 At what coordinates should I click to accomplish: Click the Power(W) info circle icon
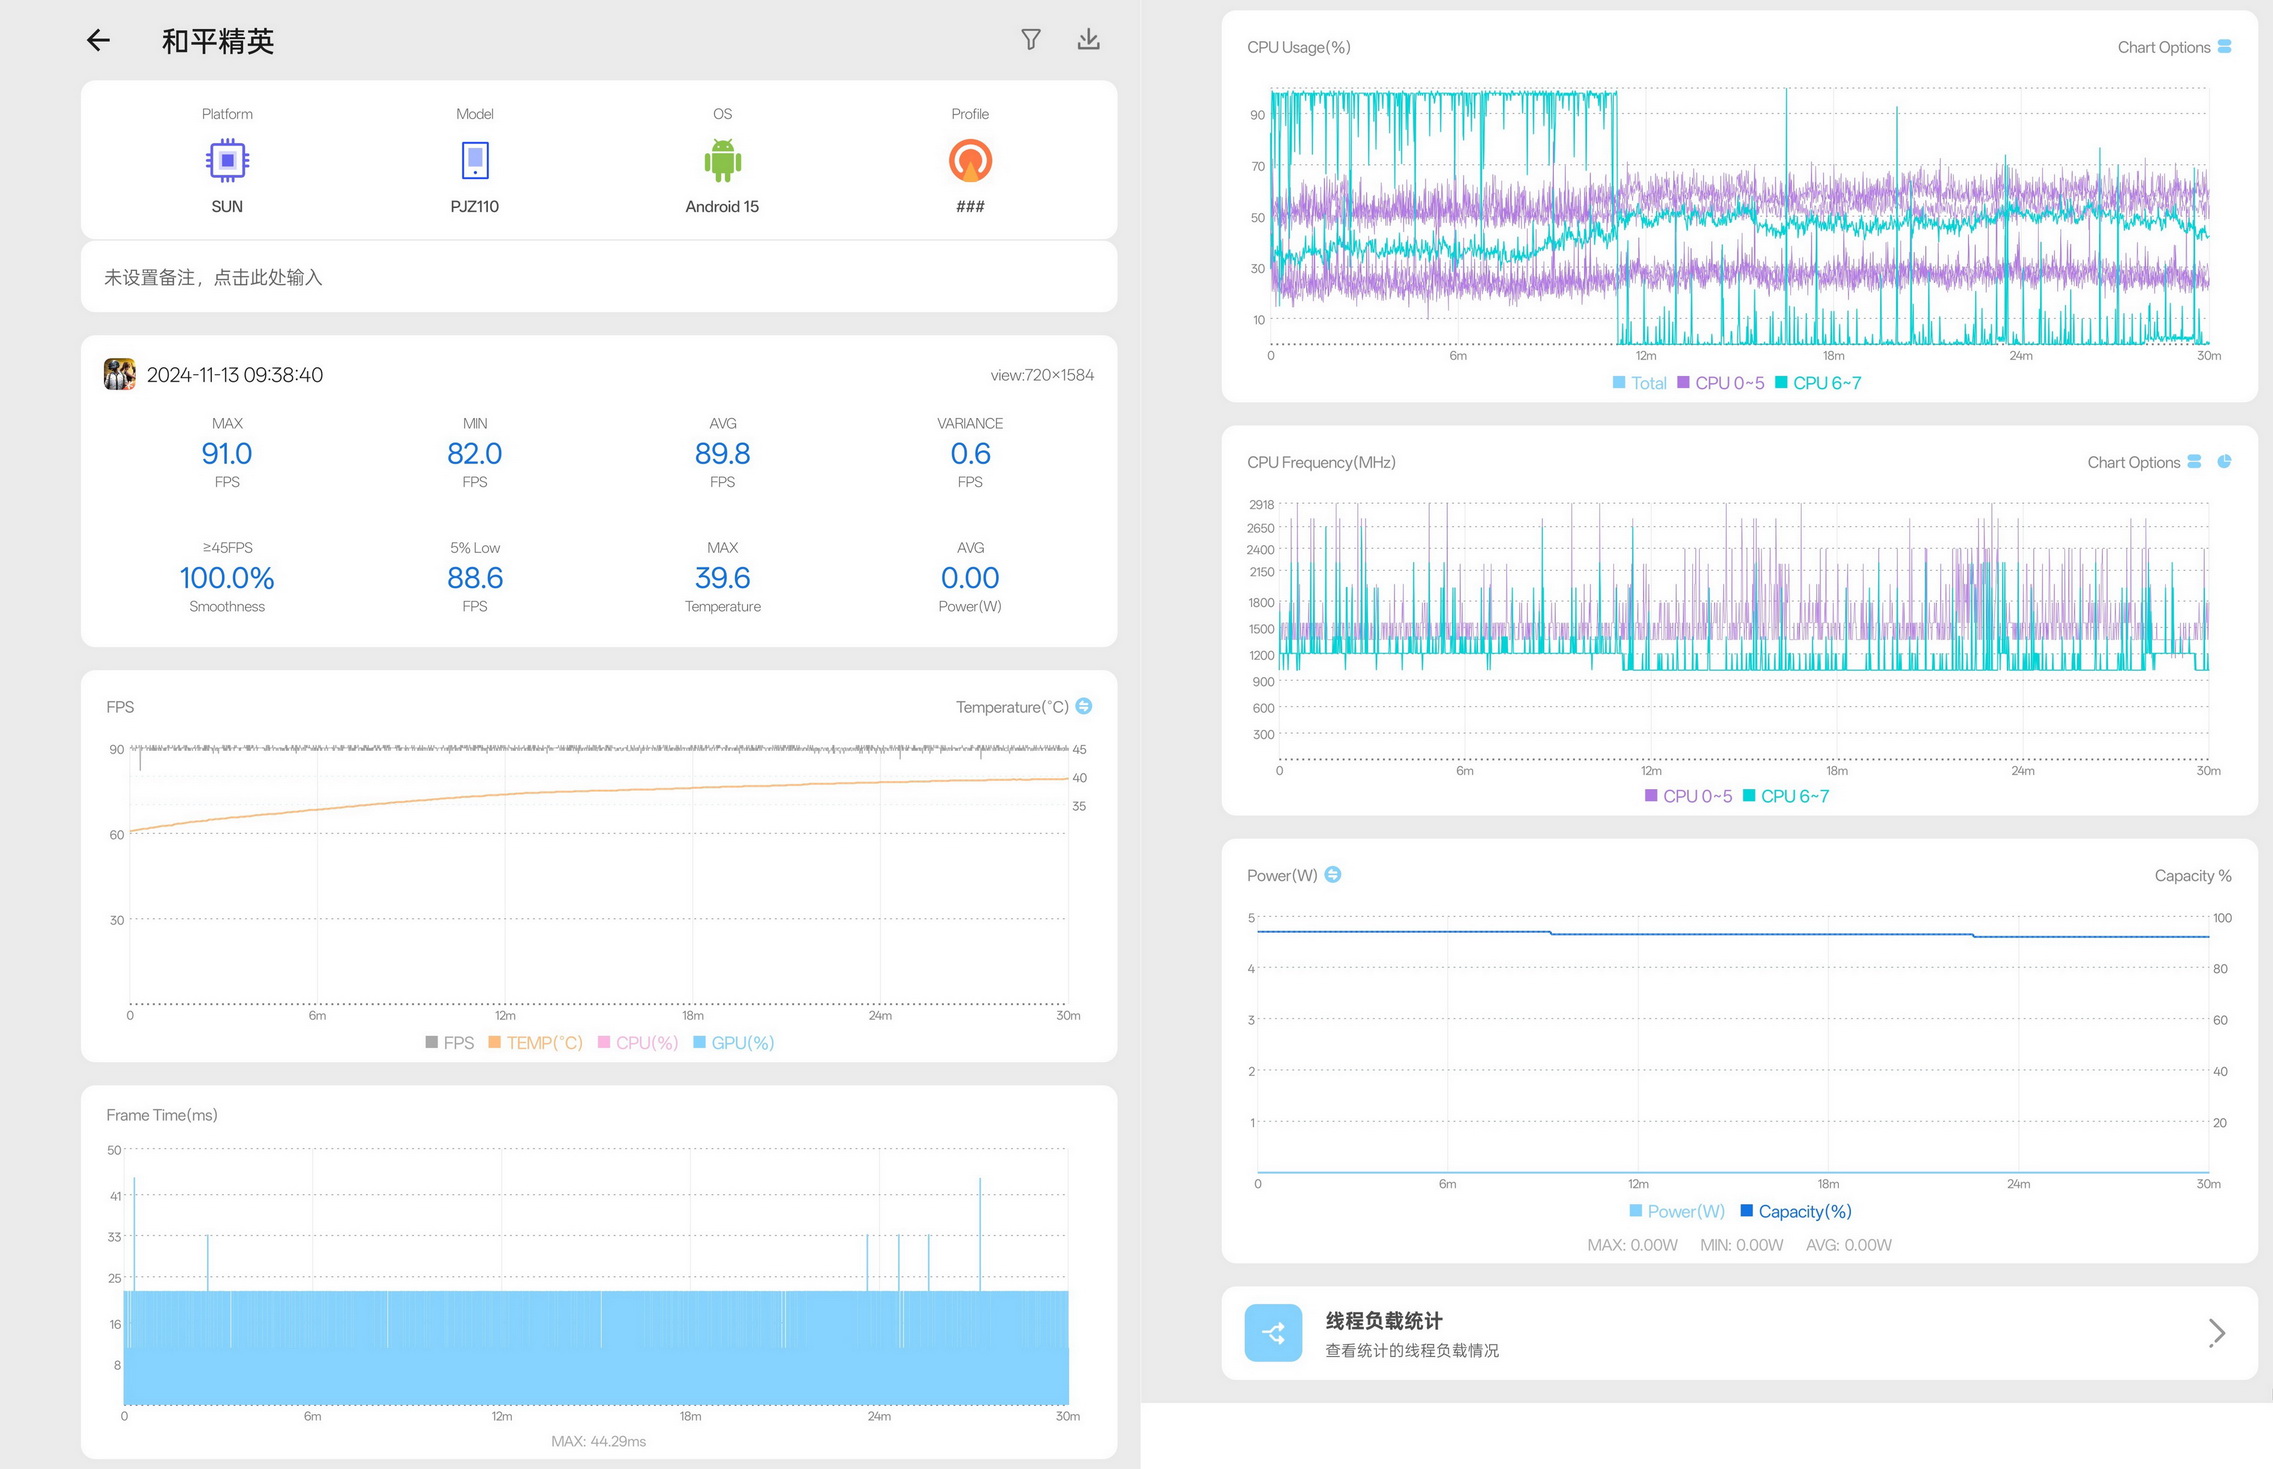[1333, 875]
